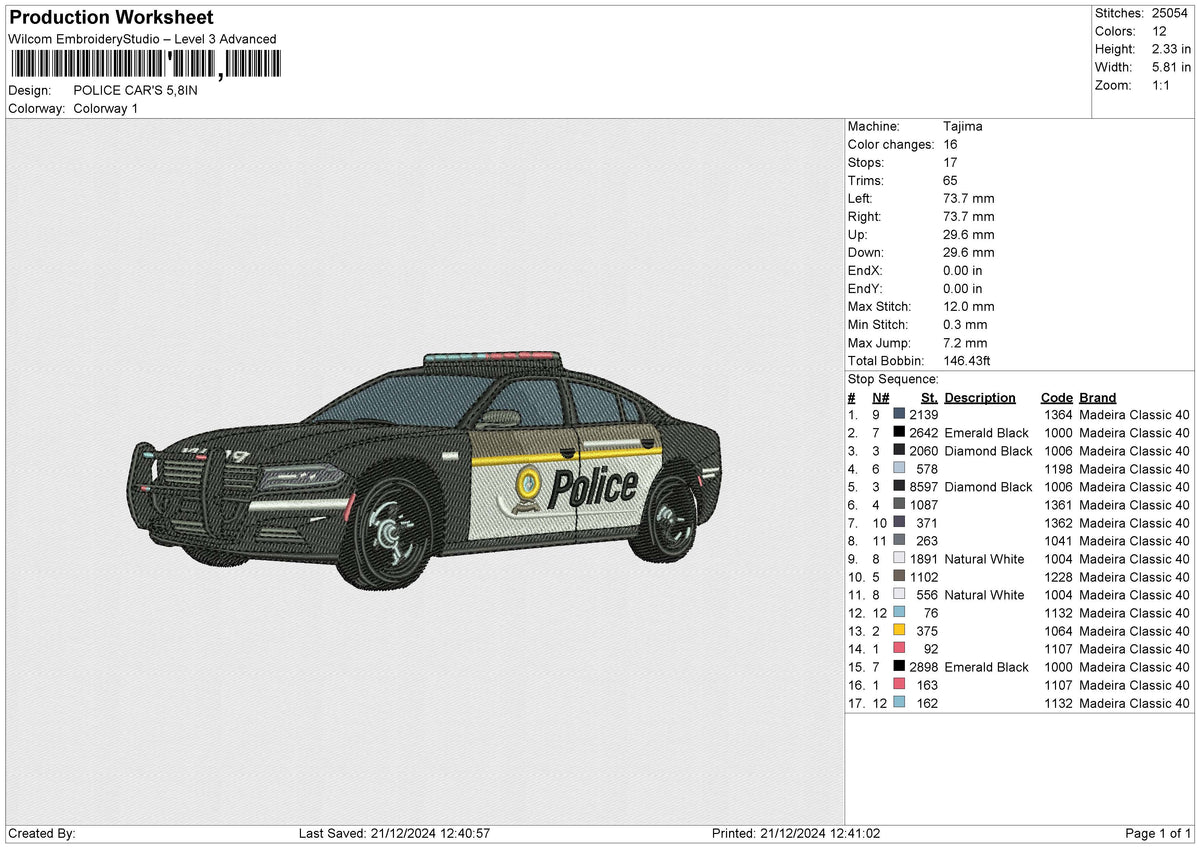1200x848 pixels.
Task: Select the "Brand" column header
Action: 1098,397
